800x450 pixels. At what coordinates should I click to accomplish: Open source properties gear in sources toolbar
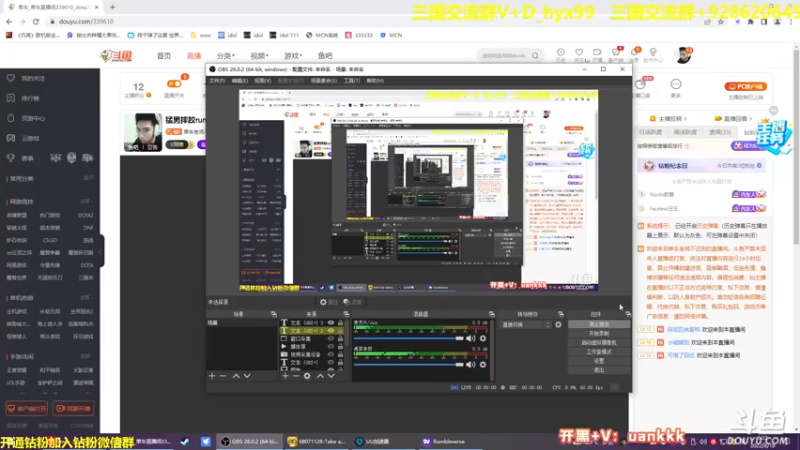click(x=307, y=376)
